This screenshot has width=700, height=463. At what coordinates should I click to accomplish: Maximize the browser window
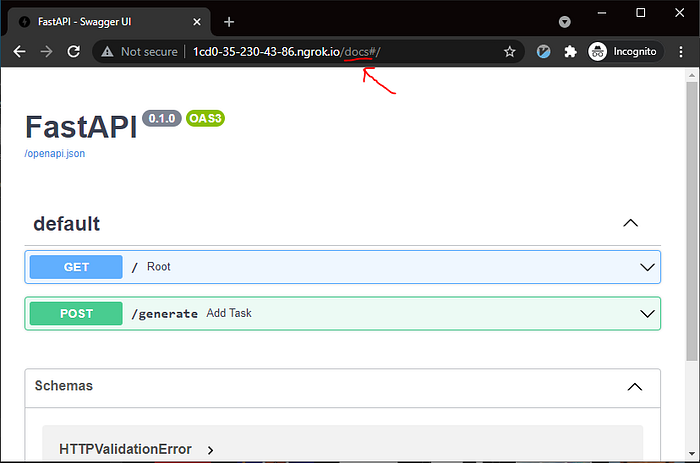coord(641,13)
